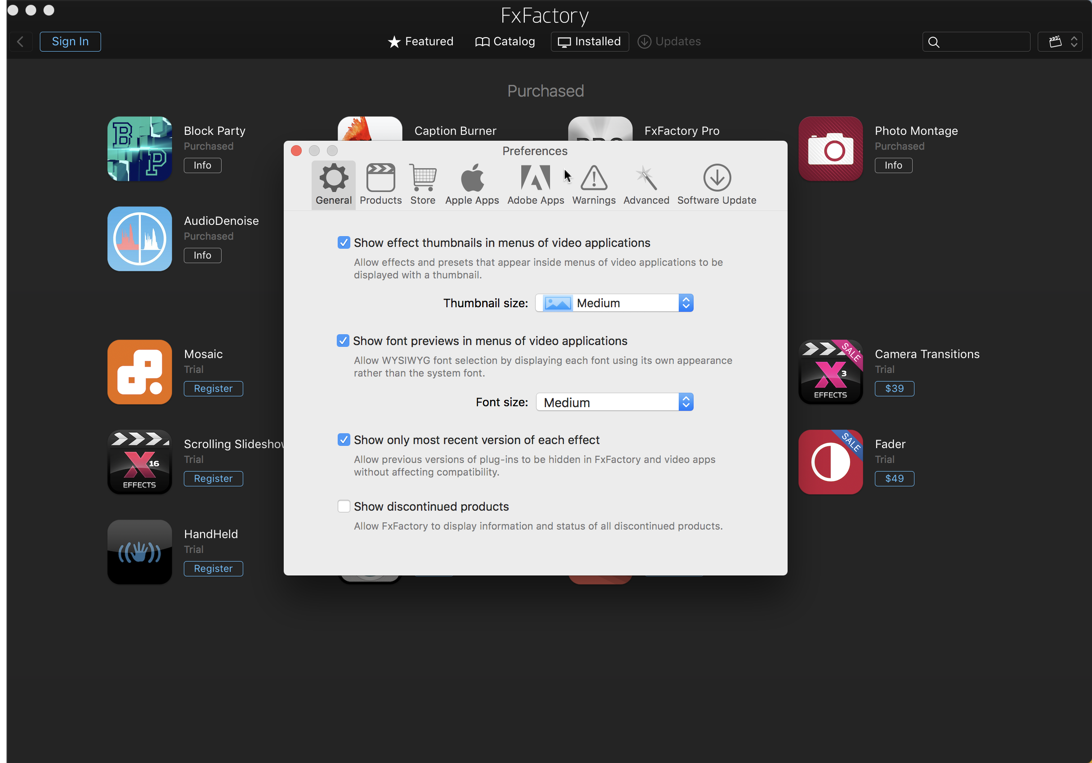Click Register button for HandHeld
The width and height of the screenshot is (1092, 763).
coord(213,569)
